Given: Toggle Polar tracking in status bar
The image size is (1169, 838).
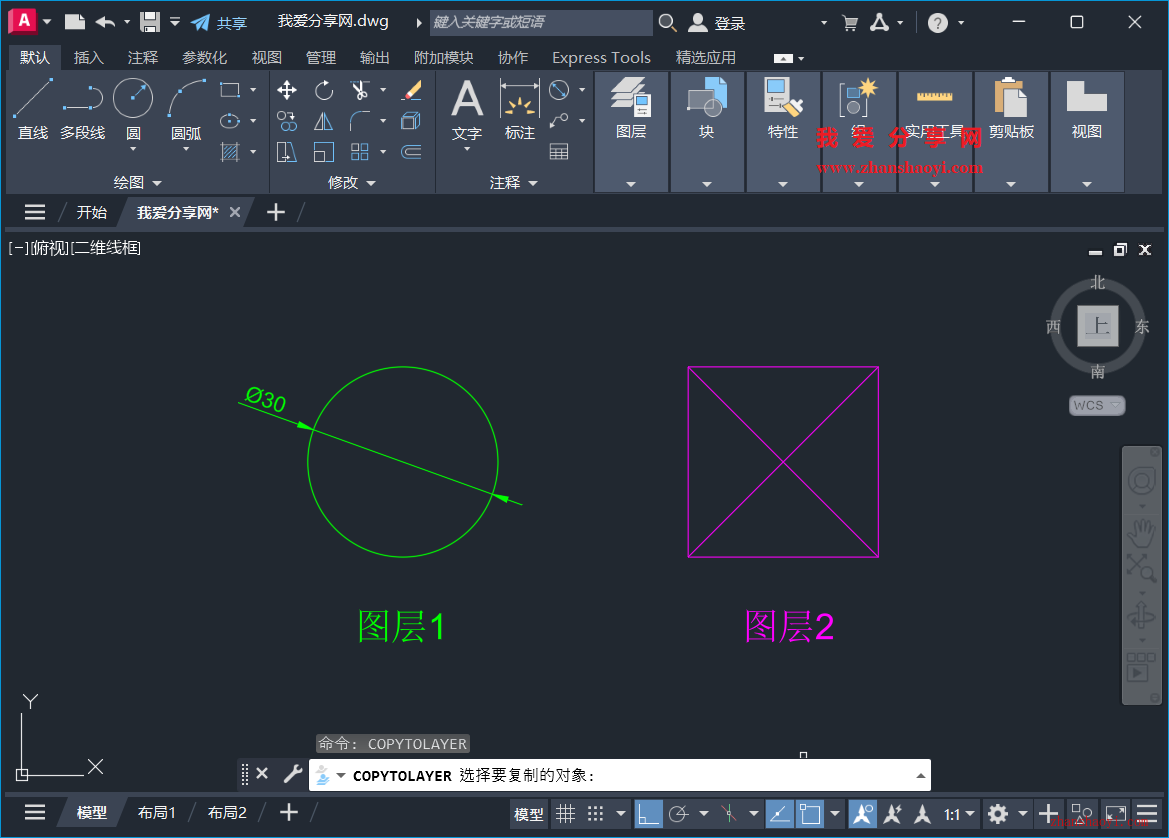Looking at the screenshot, I should coord(678,813).
